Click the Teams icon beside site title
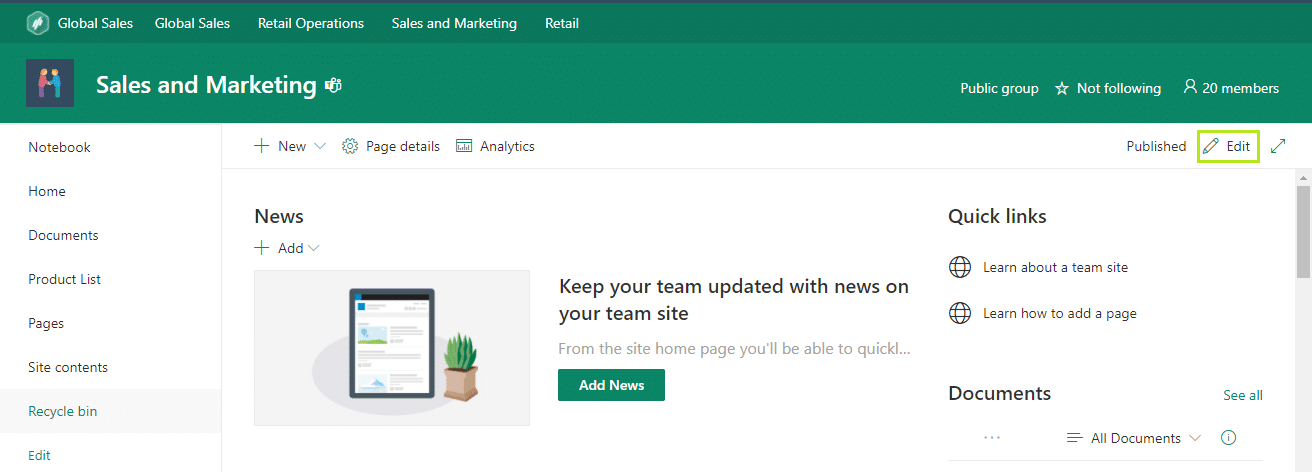The height and width of the screenshot is (472, 1312). (333, 86)
